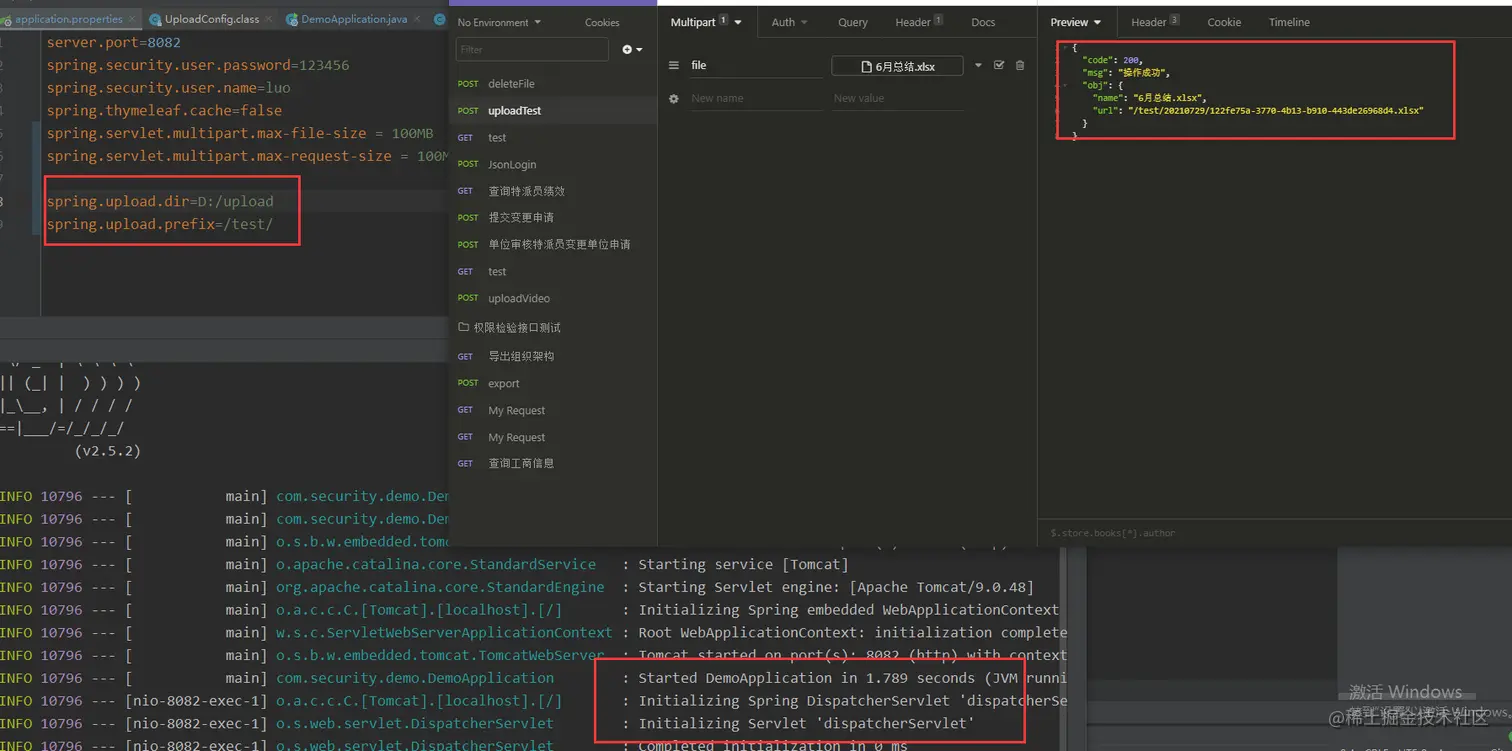The width and height of the screenshot is (1512, 751).
Task: Open the JsonLogin POST request
Action: [x=553, y=164]
